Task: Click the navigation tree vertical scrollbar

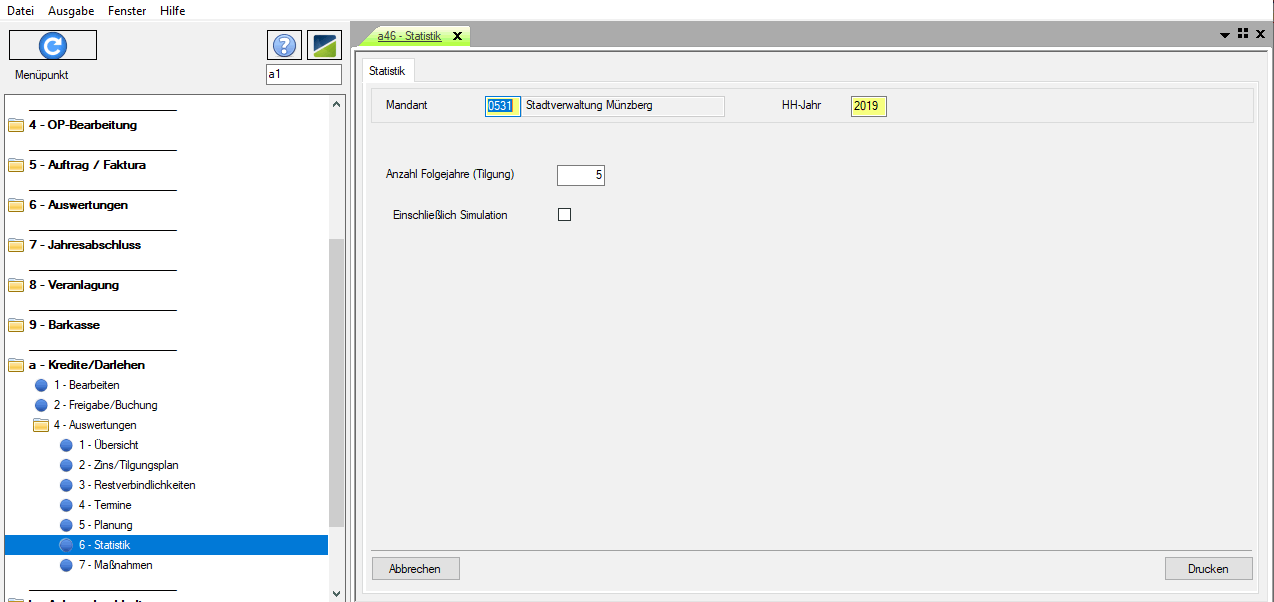Action: [336, 380]
